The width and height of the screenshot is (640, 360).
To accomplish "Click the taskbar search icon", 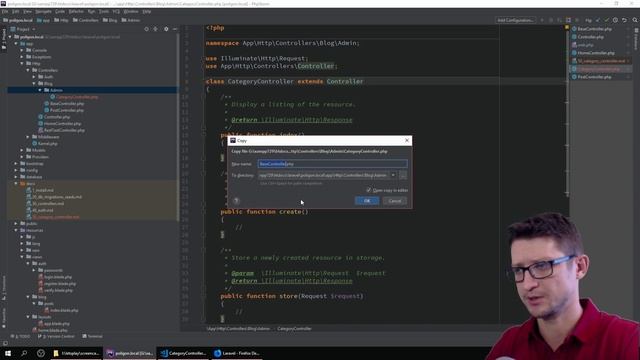I will (x=24, y=353).
